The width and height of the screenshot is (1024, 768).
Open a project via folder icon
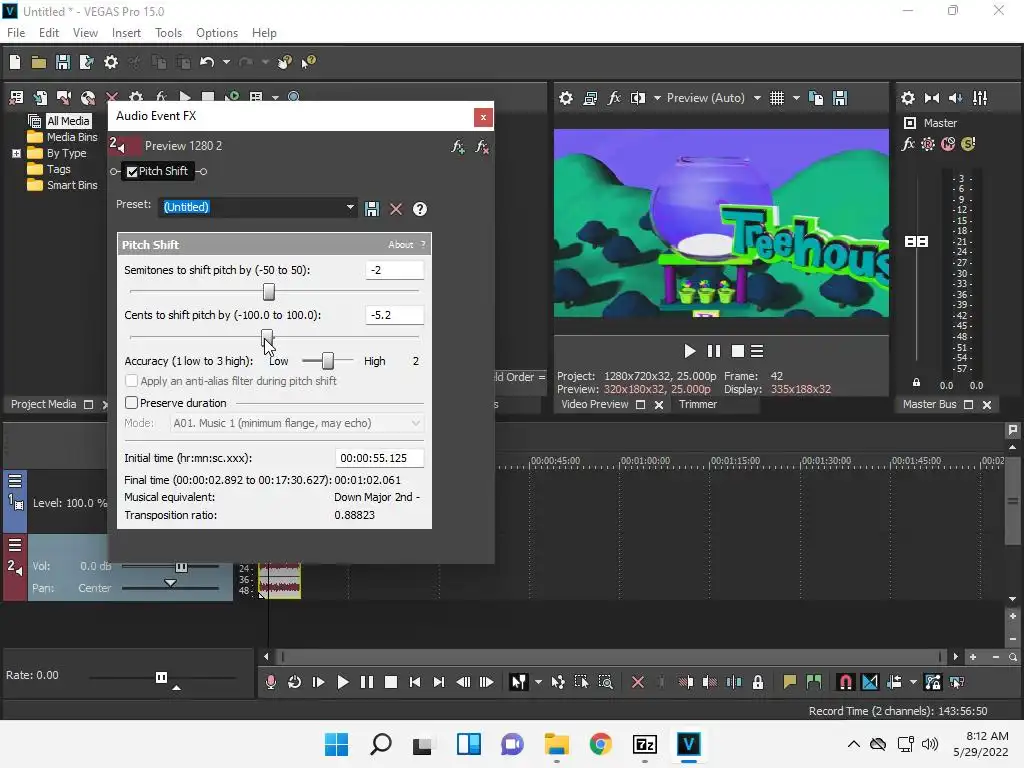point(39,63)
